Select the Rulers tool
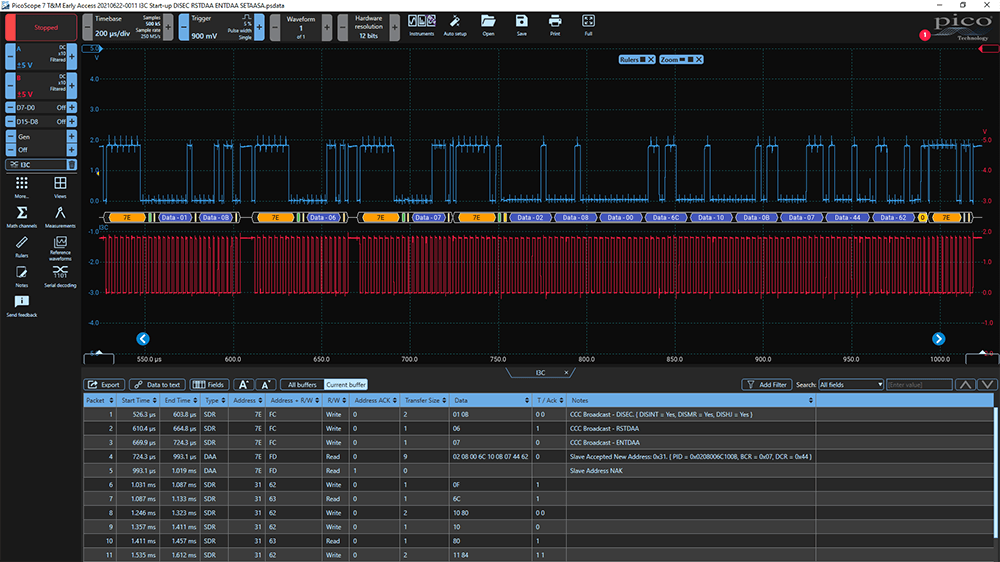 tap(22, 247)
